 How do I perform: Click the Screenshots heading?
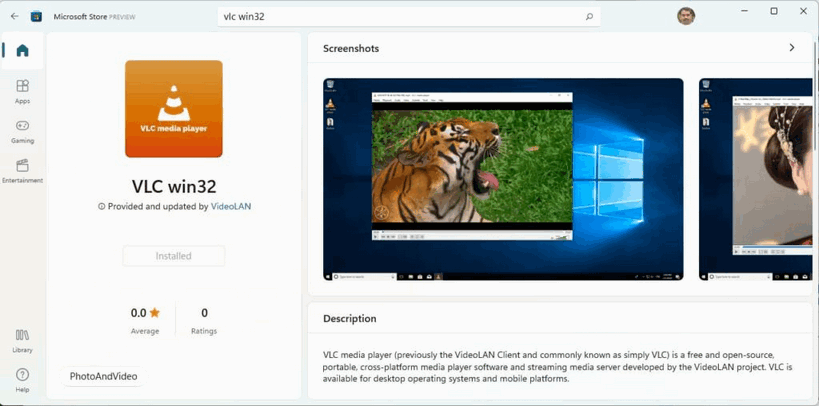tap(351, 49)
